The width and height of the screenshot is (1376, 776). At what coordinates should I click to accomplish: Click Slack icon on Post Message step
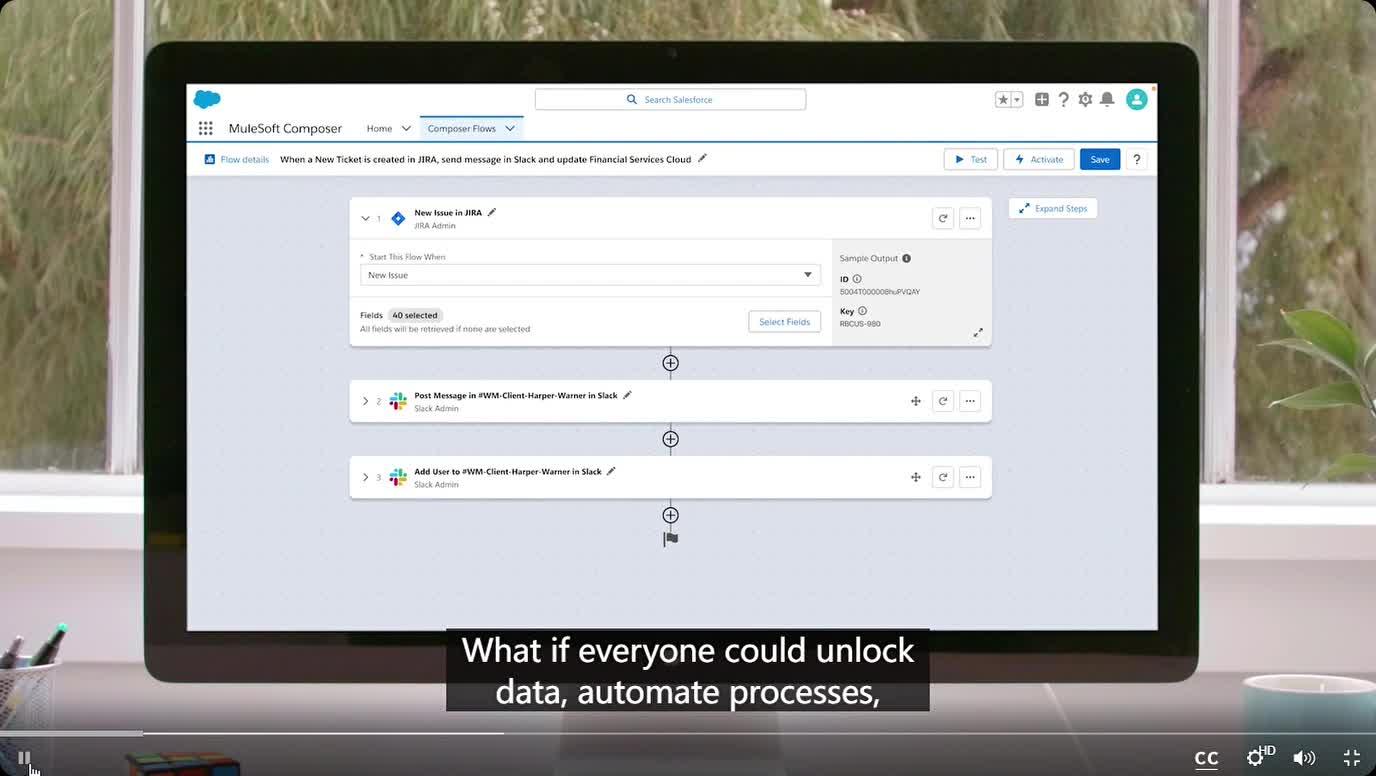(x=398, y=401)
